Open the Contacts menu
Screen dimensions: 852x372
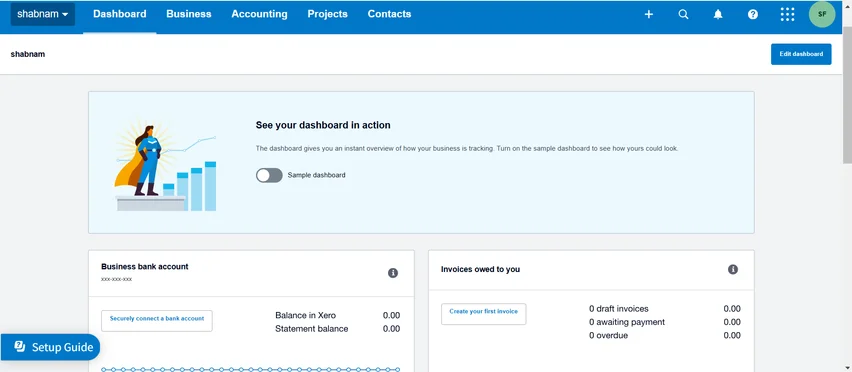[389, 14]
